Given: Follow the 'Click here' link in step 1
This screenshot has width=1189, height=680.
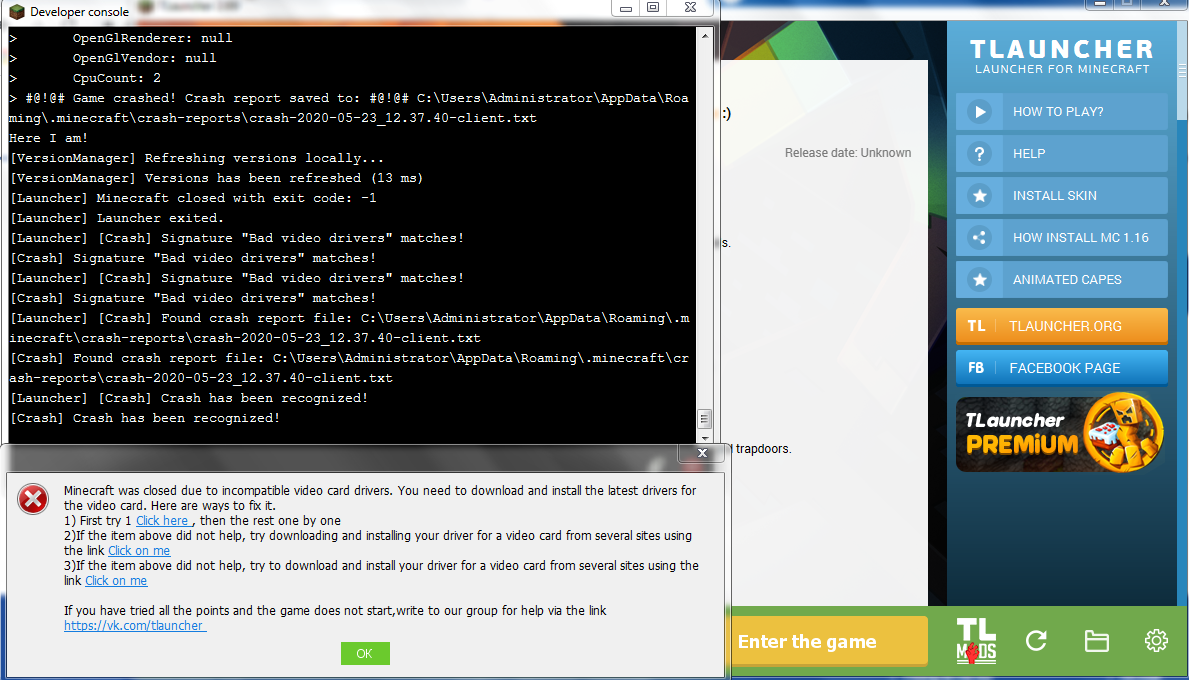Looking at the screenshot, I should tap(163, 521).
